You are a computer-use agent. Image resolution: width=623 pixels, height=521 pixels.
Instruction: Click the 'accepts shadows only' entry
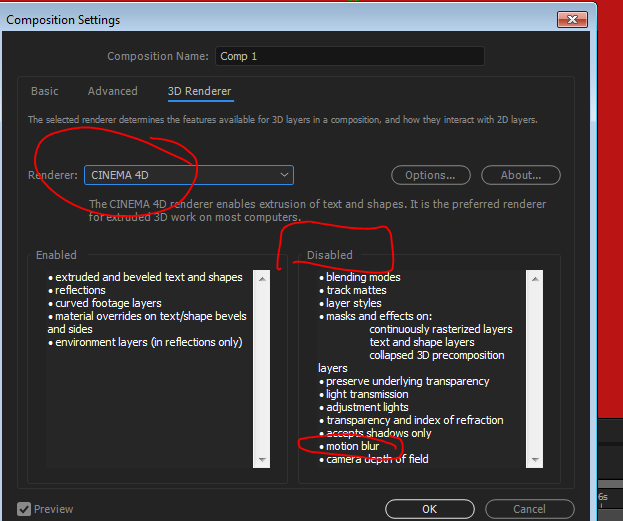pos(375,433)
